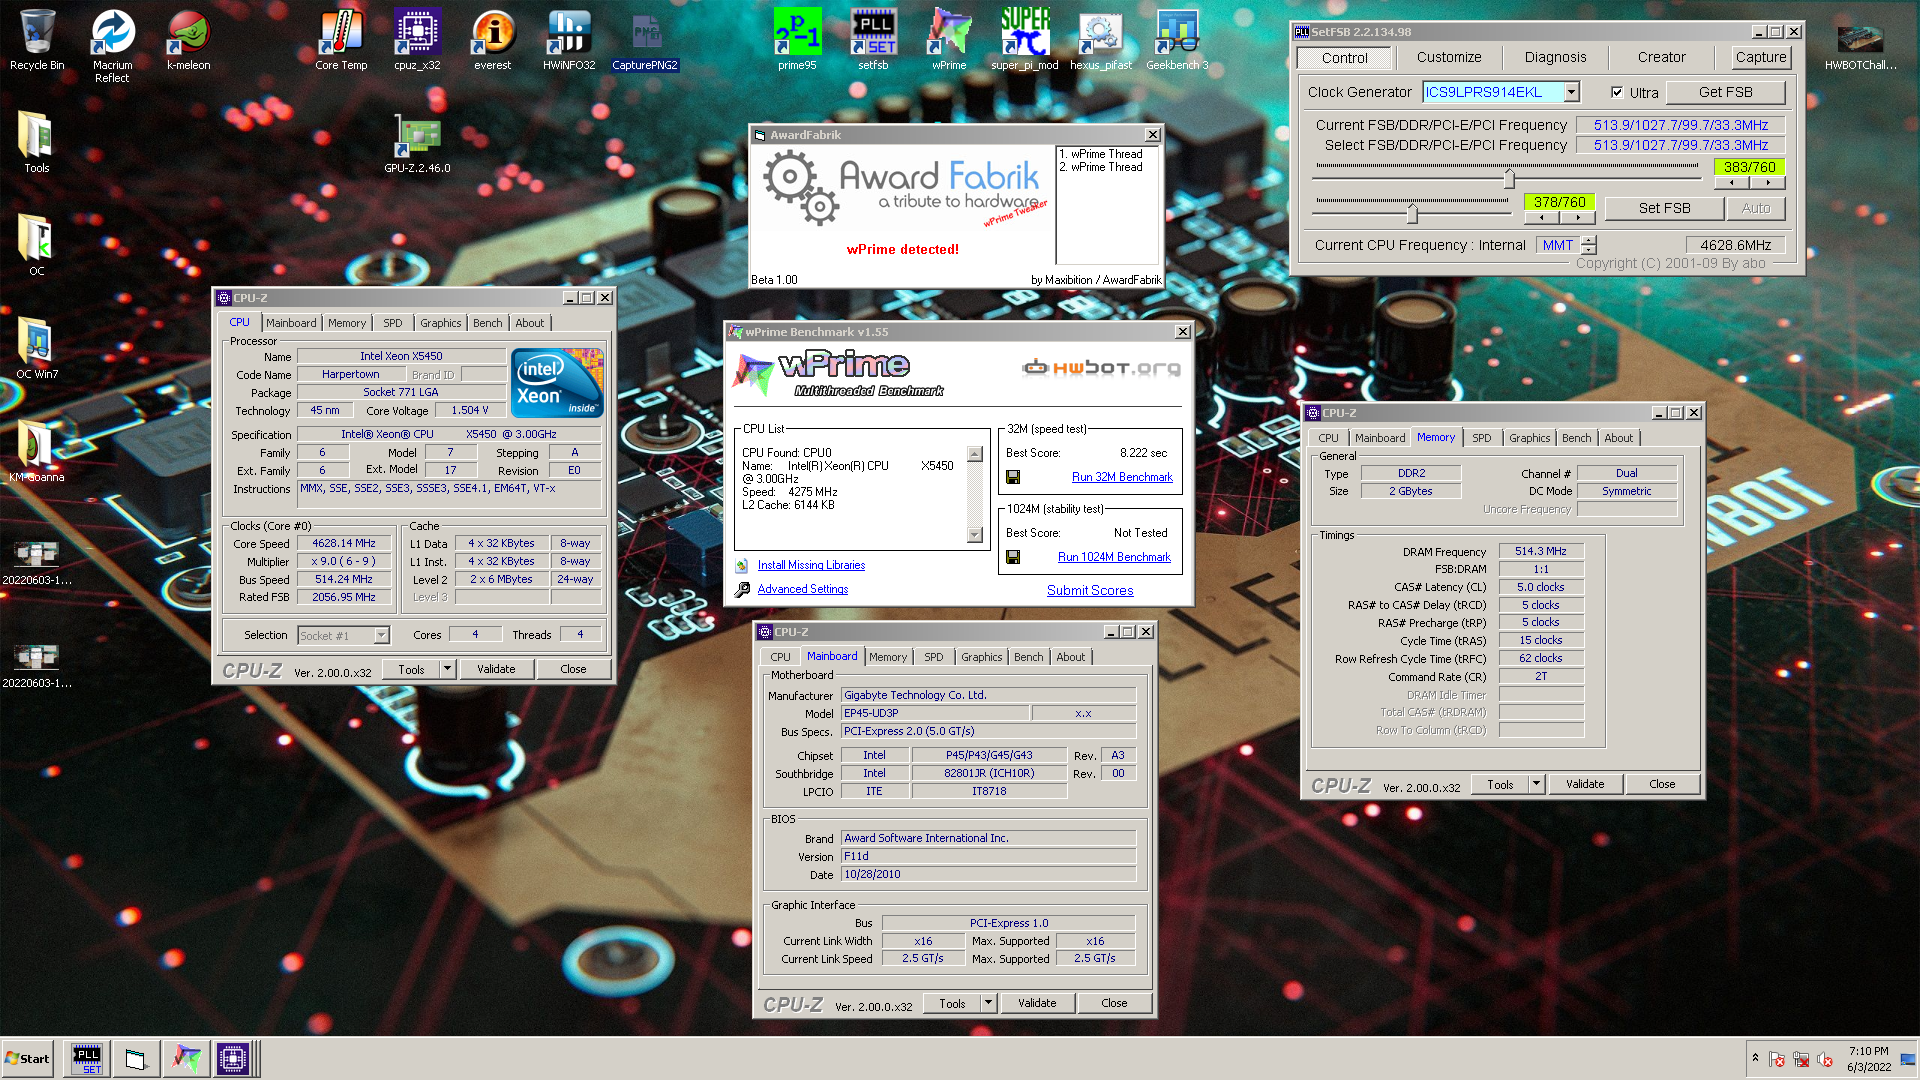This screenshot has height=1080, width=1920.
Task: Click scroll down arrow in wPrime CPU List
Action: pos(975,535)
